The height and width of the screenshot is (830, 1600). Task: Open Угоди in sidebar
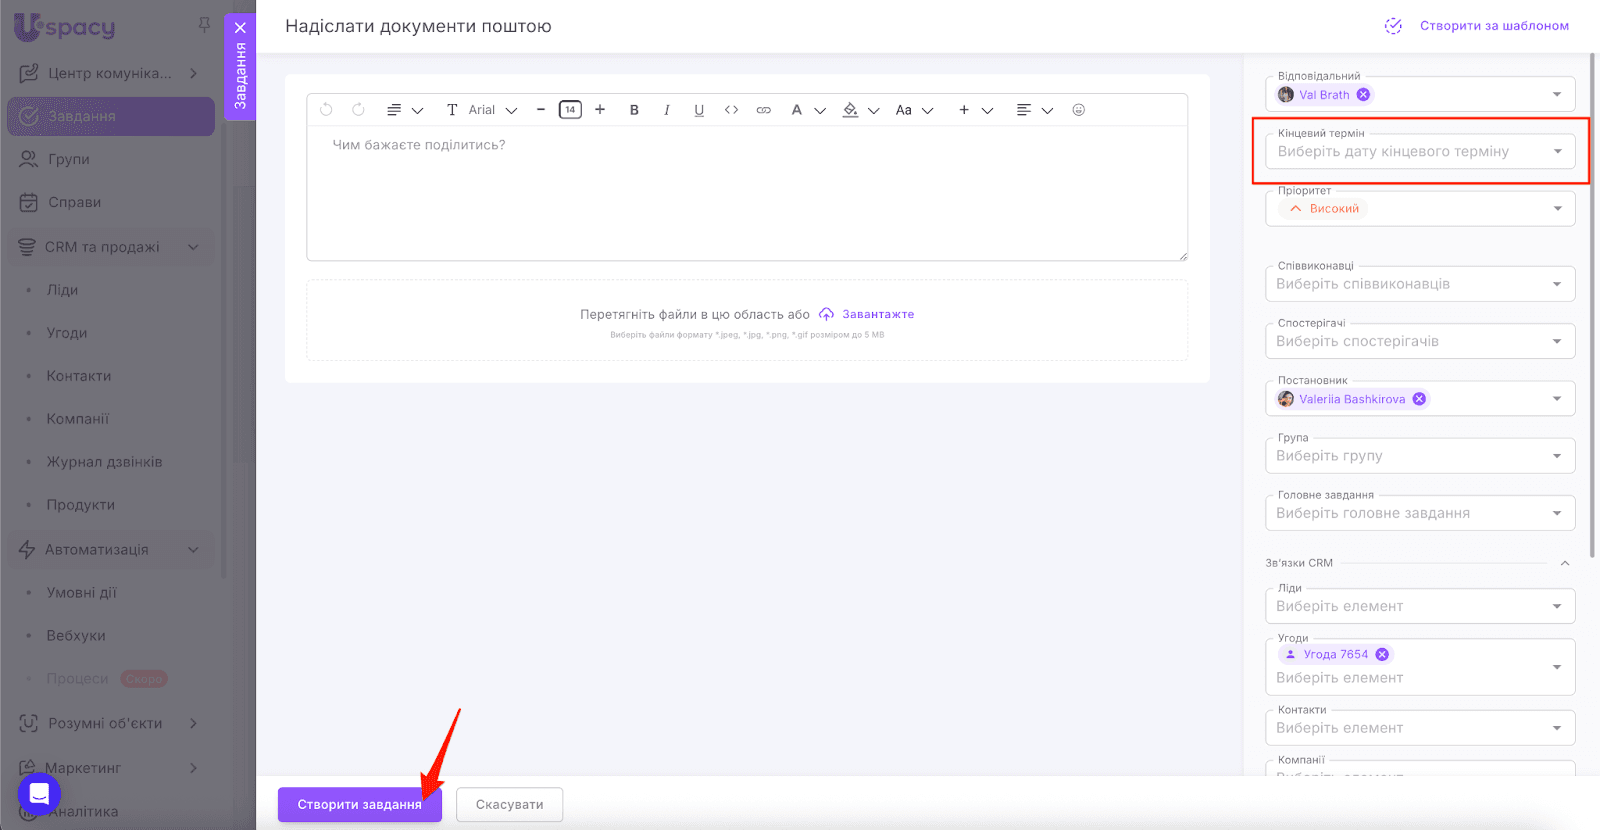click(x=67, y=333)
